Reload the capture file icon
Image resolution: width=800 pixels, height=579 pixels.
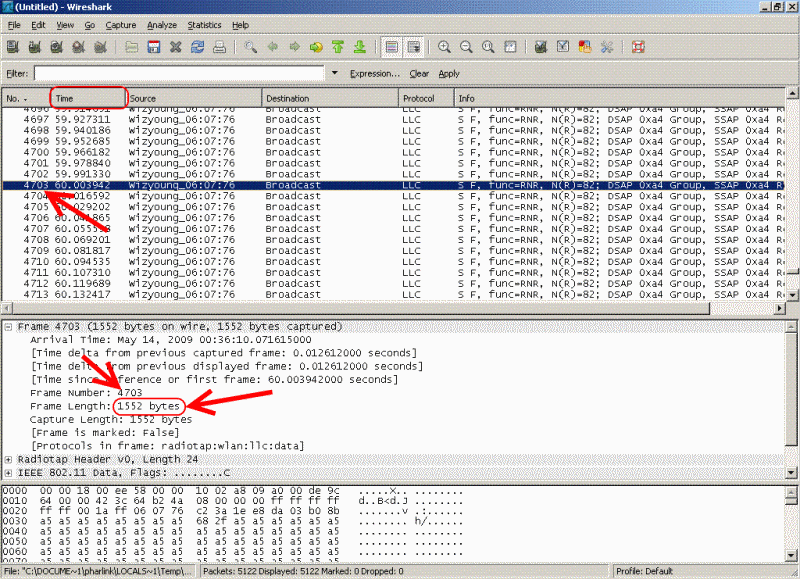coord(197,47)
